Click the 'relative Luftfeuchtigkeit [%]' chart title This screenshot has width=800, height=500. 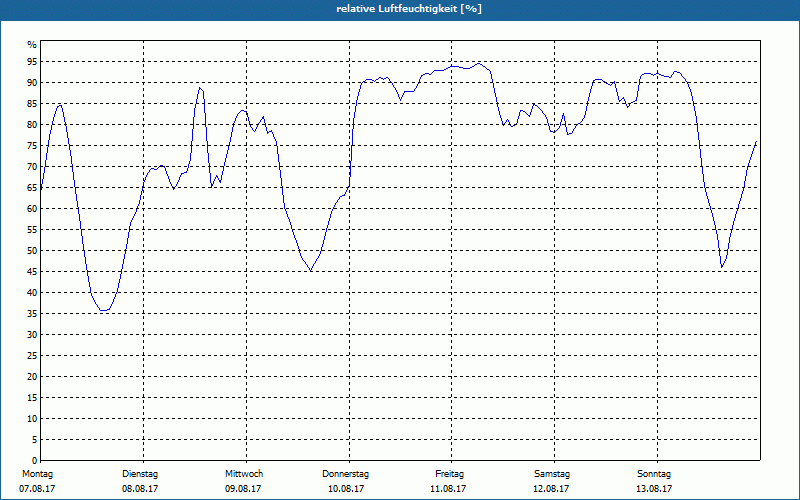[409, 9]
